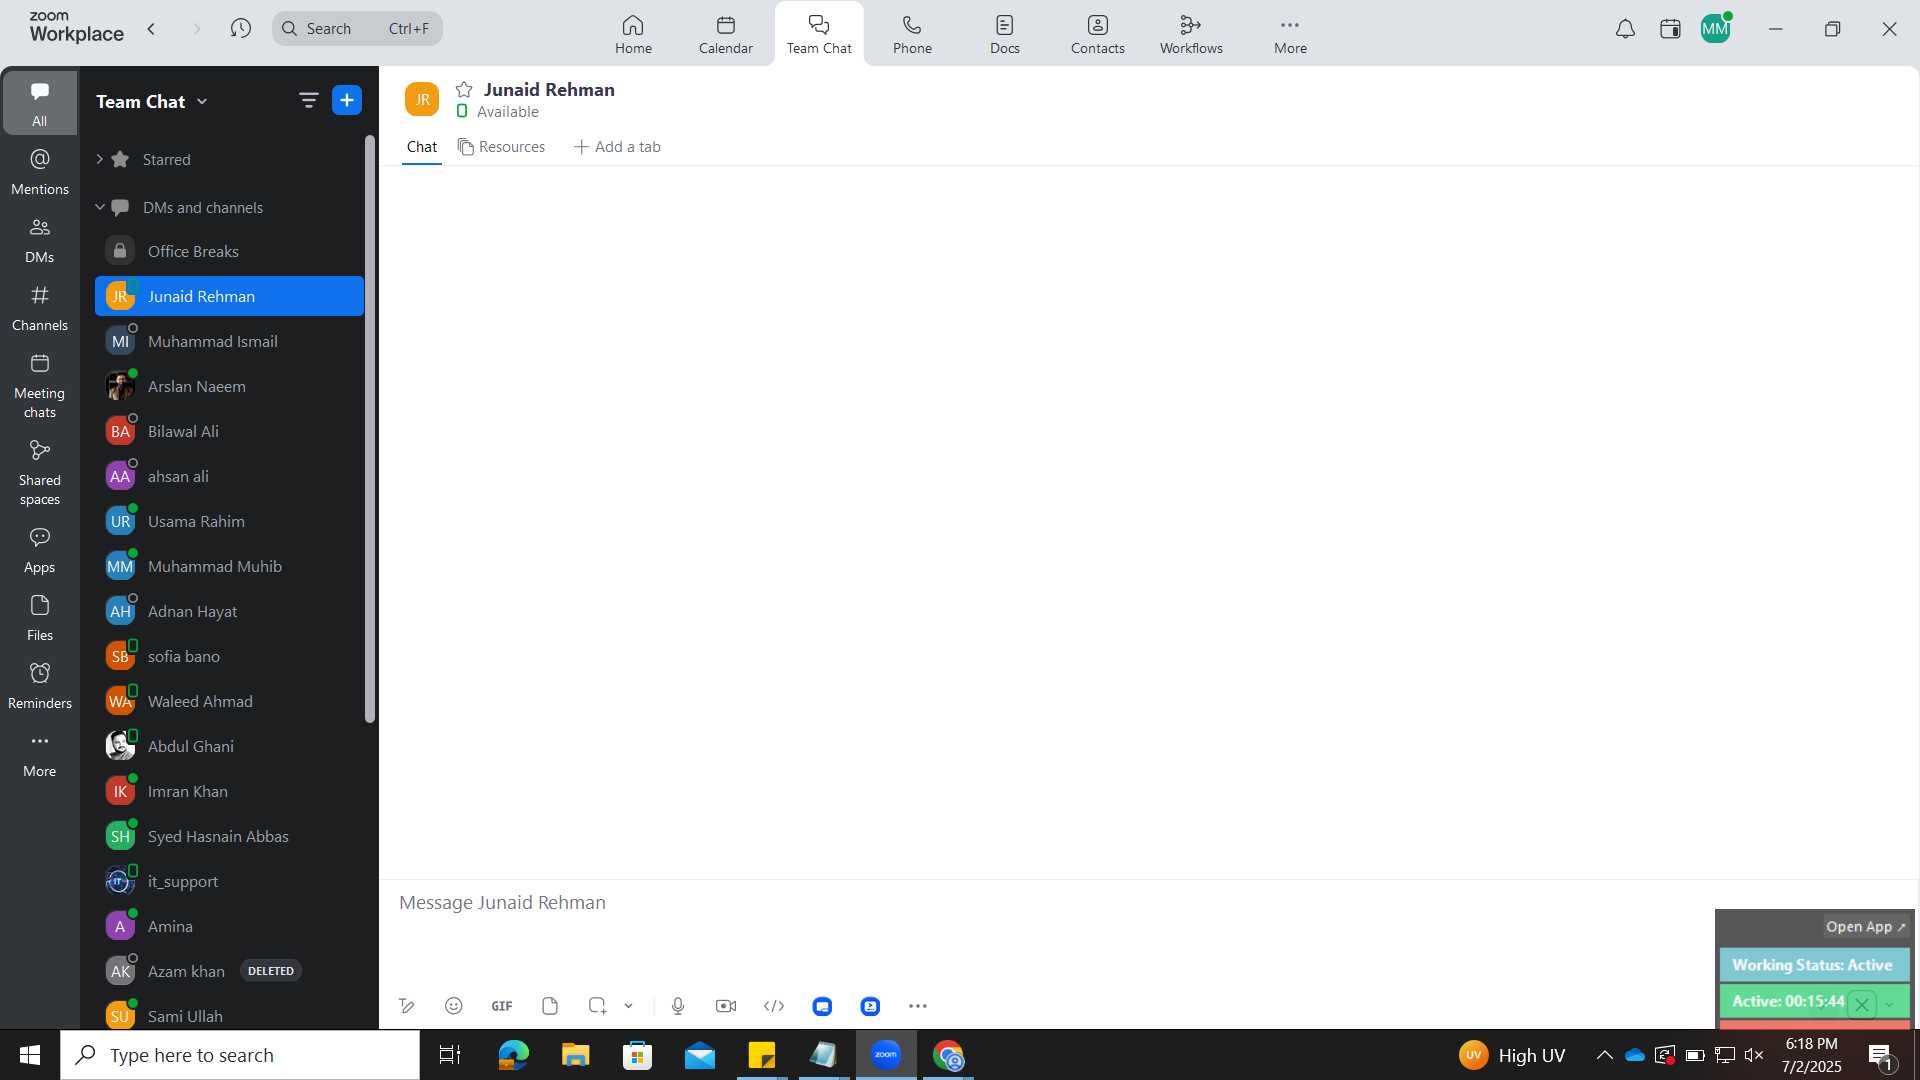Open the emoji picker
The width and height of the screenshot is (1920, 1080).
pyautogui.click(x=453, y=1006)
